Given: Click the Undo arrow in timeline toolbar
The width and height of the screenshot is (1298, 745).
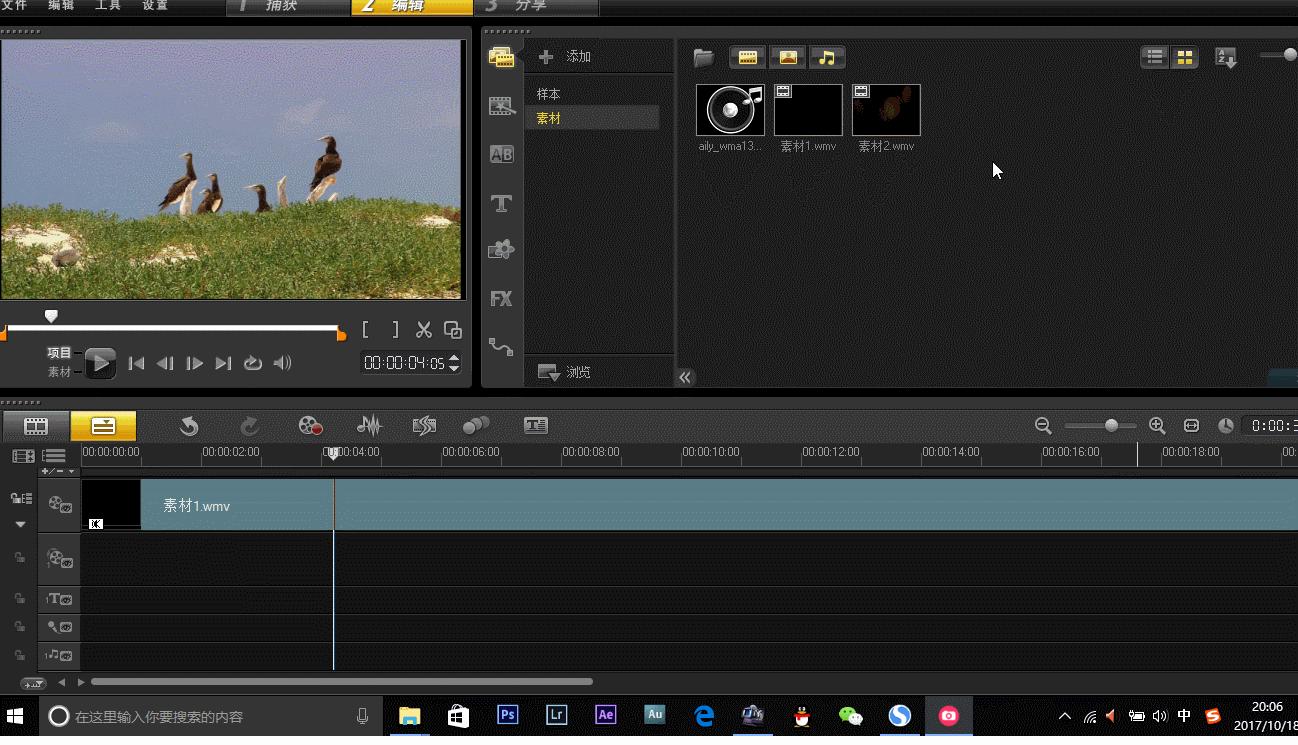Looking at the screenshot, I should (x=189, y=426).
